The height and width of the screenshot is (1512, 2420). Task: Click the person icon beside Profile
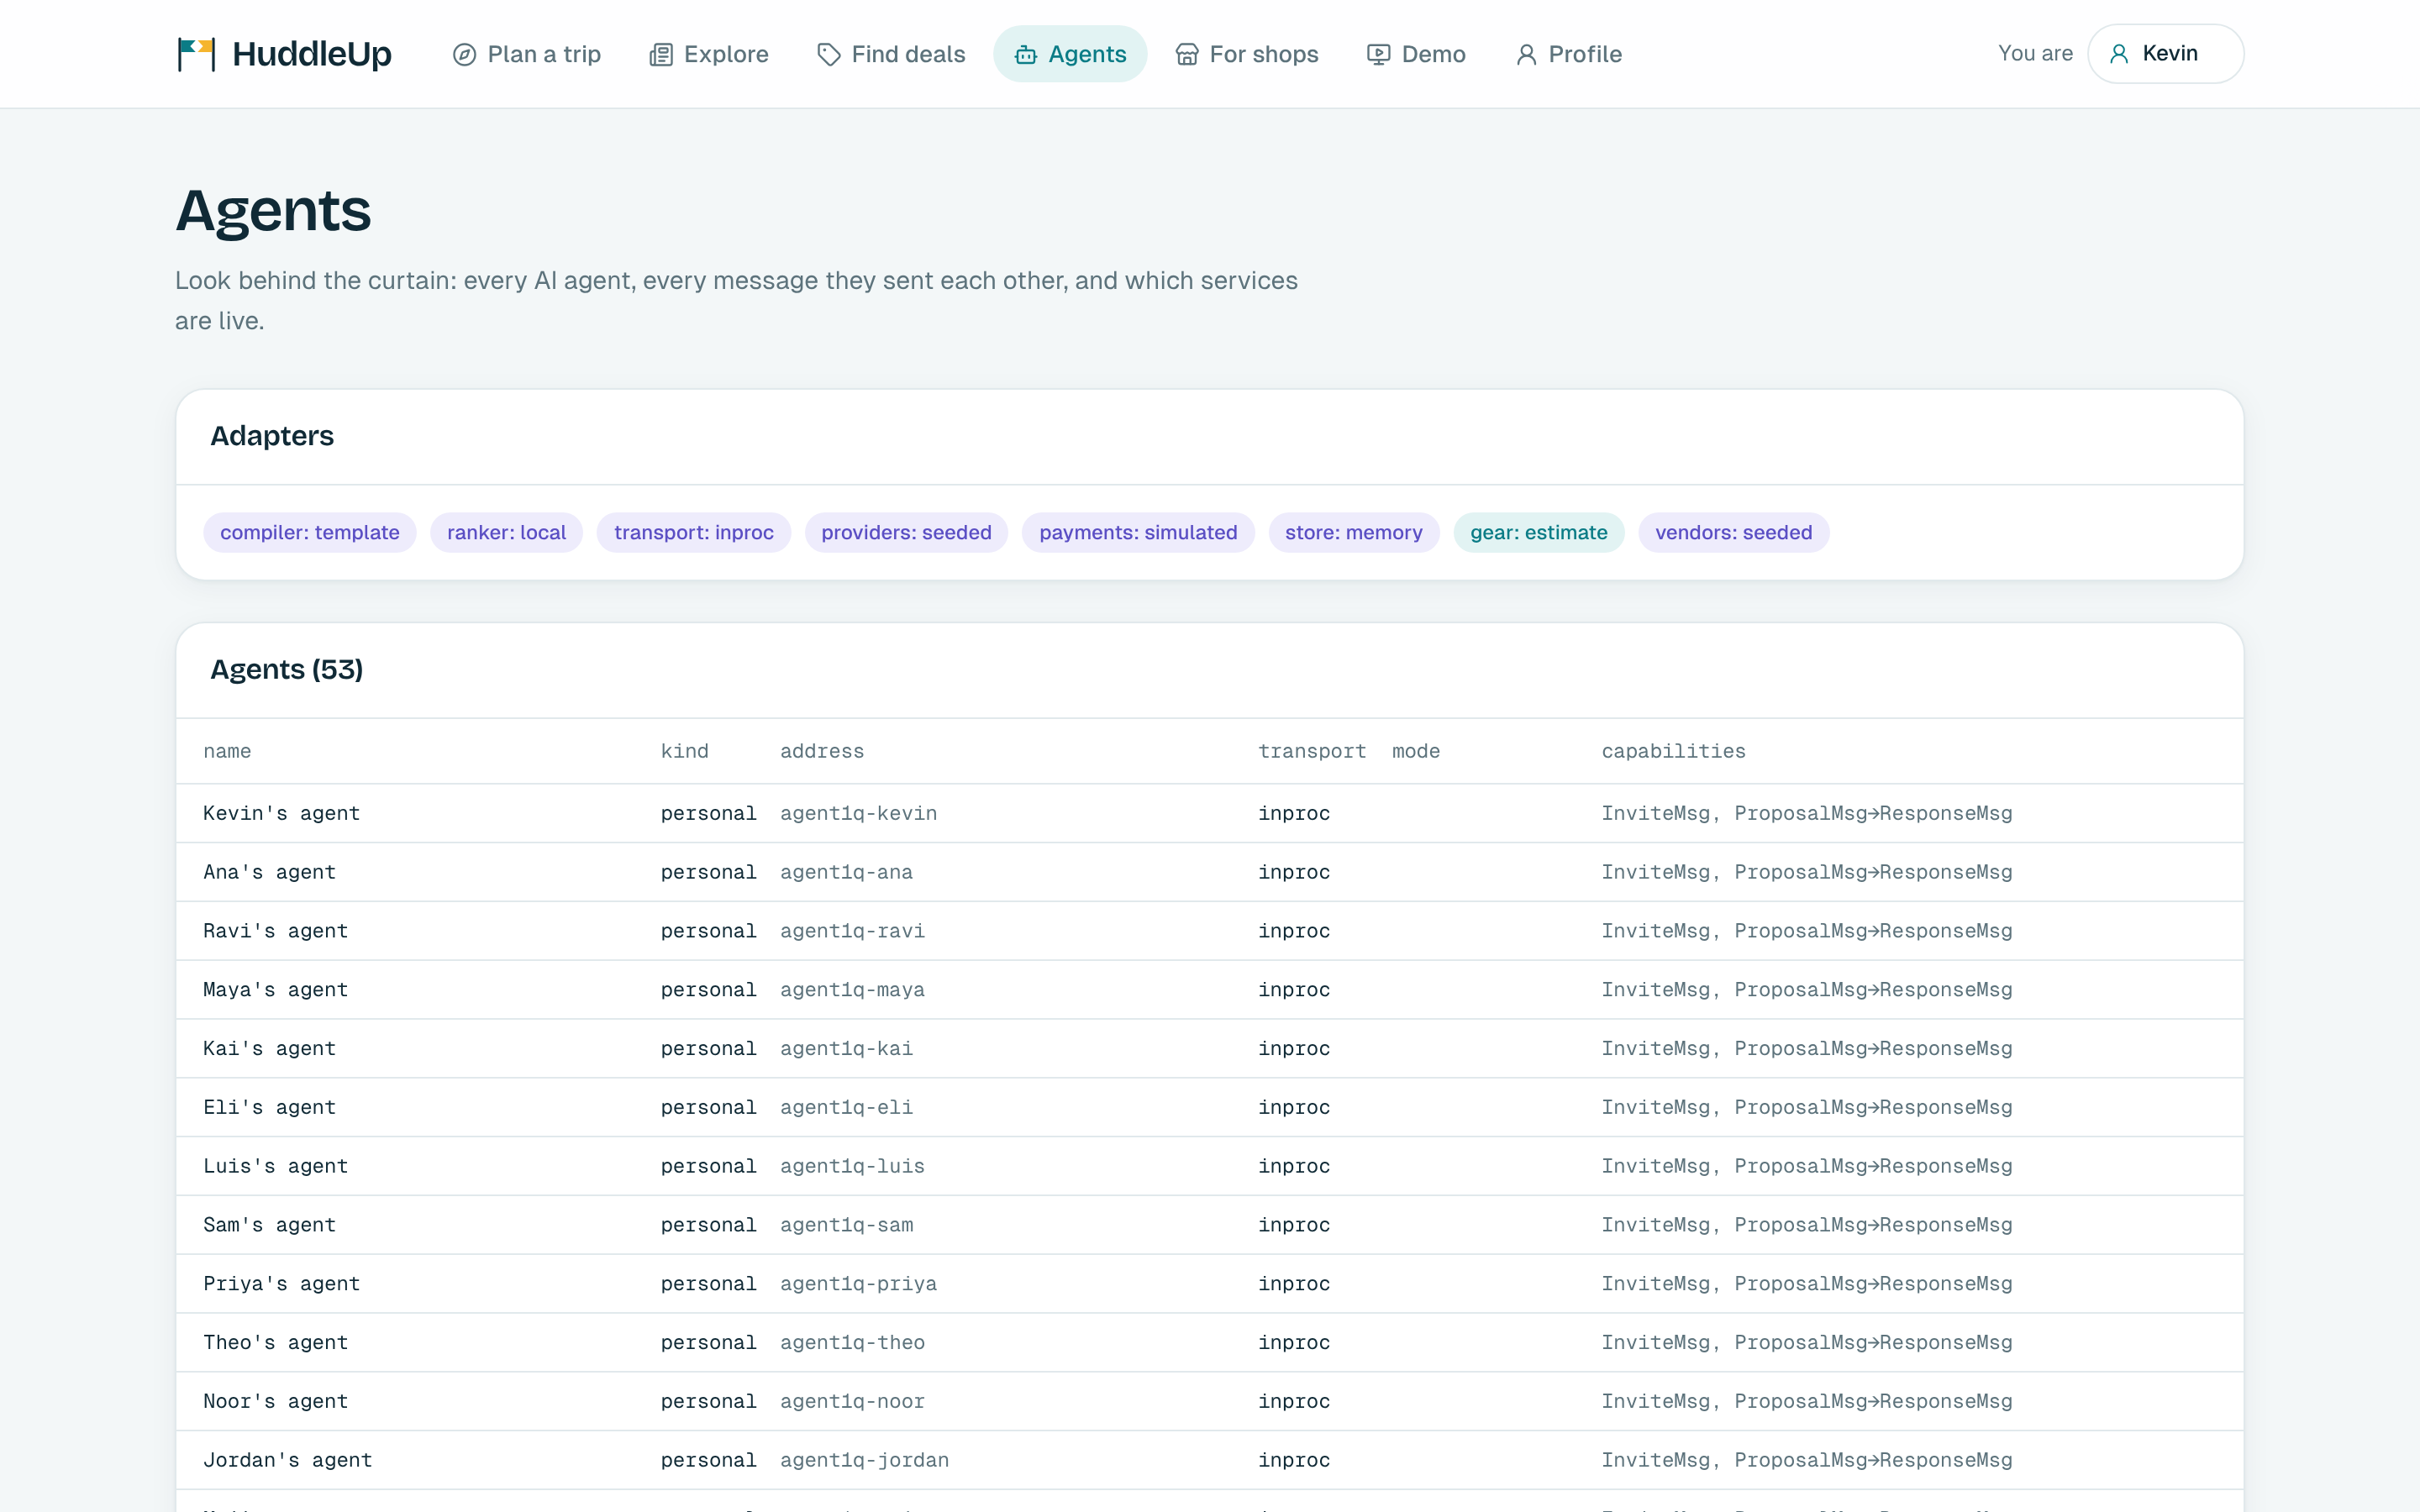[1526, 54]
